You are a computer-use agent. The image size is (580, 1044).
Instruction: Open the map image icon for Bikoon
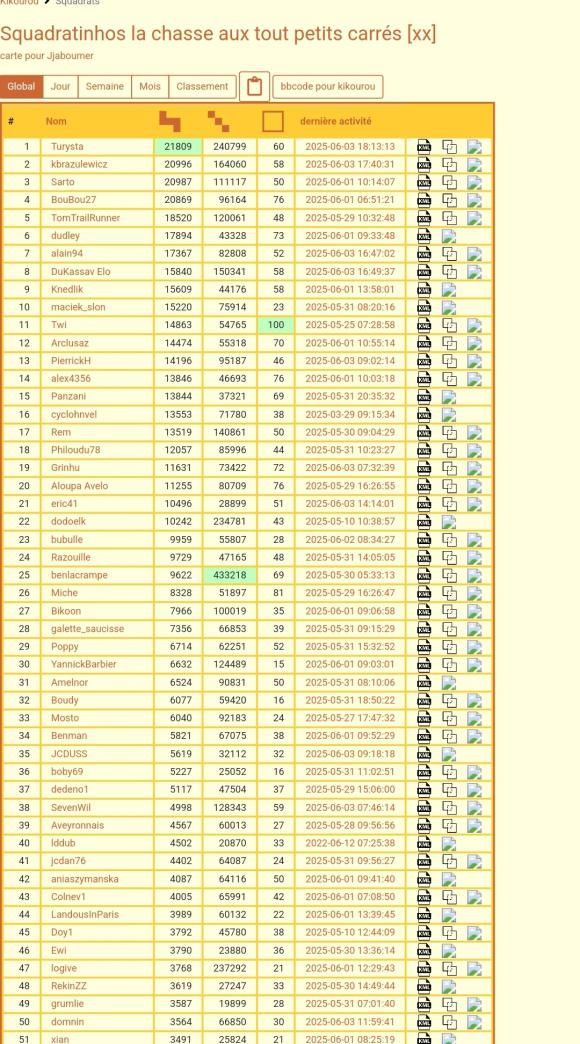(x=474, y=611)
